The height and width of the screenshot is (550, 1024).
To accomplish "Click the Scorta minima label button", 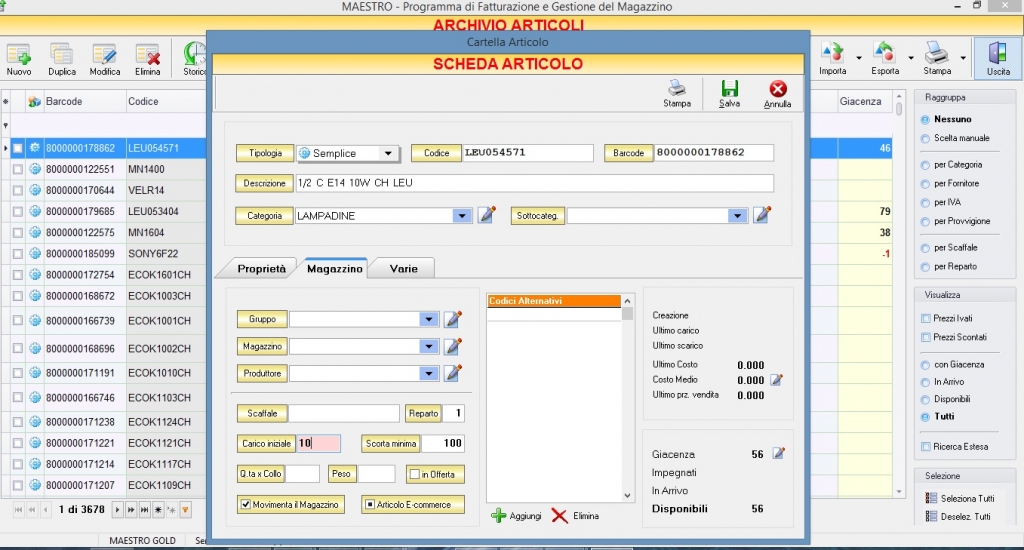I will [391, 444].
